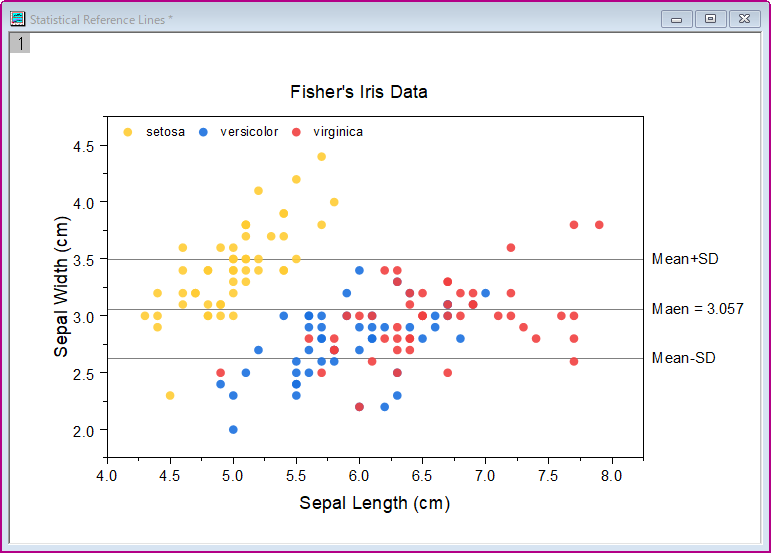The height and width of the screenshot is (553, 771).
Task: Select the Sepal Length (cm) axis title
Action: click(x=375, y=503)
